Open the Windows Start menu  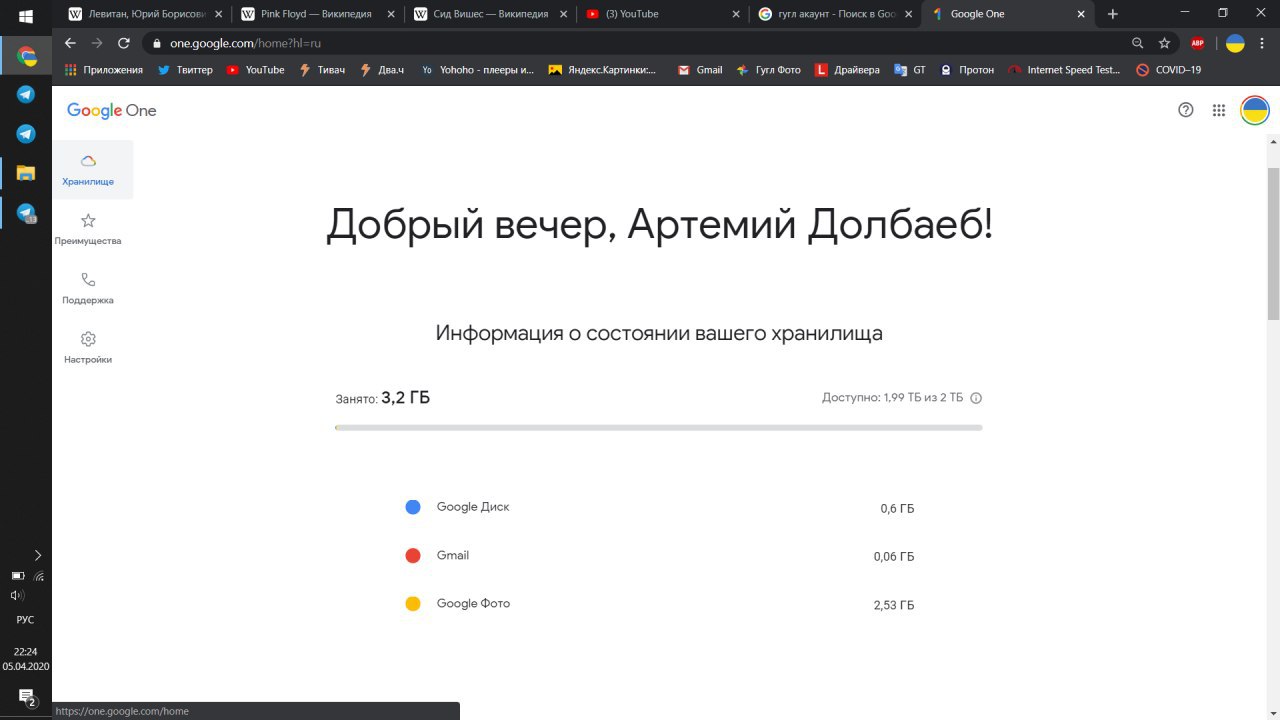tap(26, 15)
